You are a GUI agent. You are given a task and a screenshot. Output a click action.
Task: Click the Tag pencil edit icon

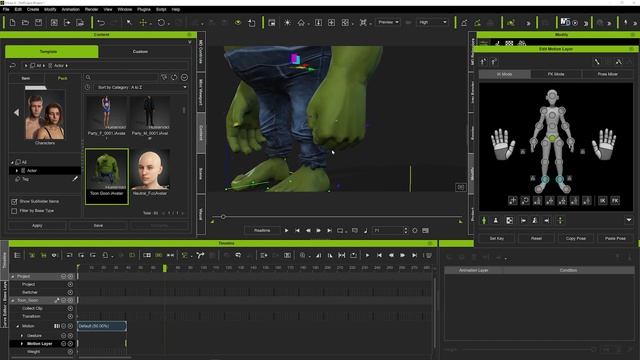[75, 179]
